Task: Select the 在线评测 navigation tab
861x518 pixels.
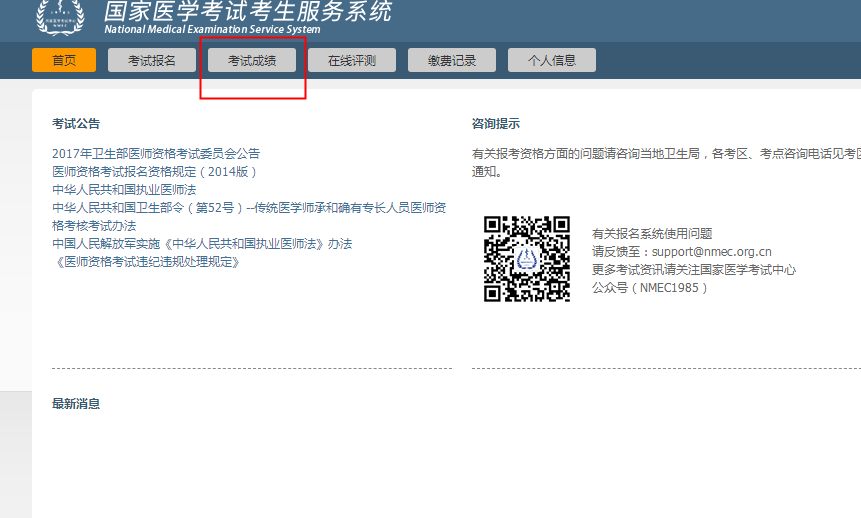Action: (x=352, y=60)
